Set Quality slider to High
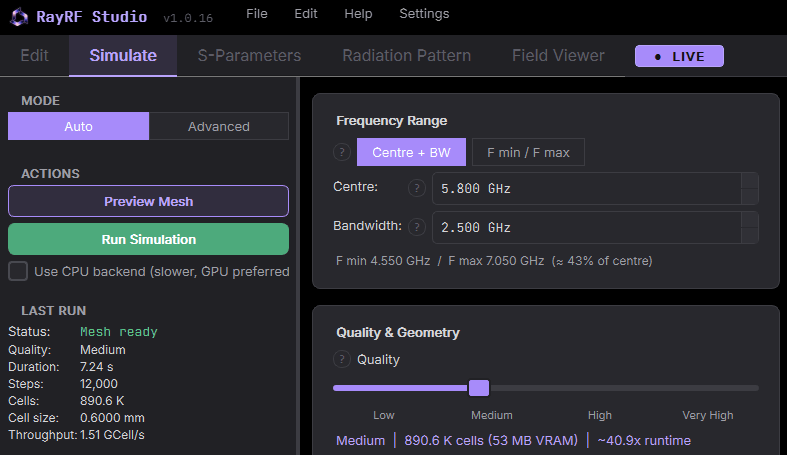The height and width of the screenshot is (455, 787). [600, 415]
